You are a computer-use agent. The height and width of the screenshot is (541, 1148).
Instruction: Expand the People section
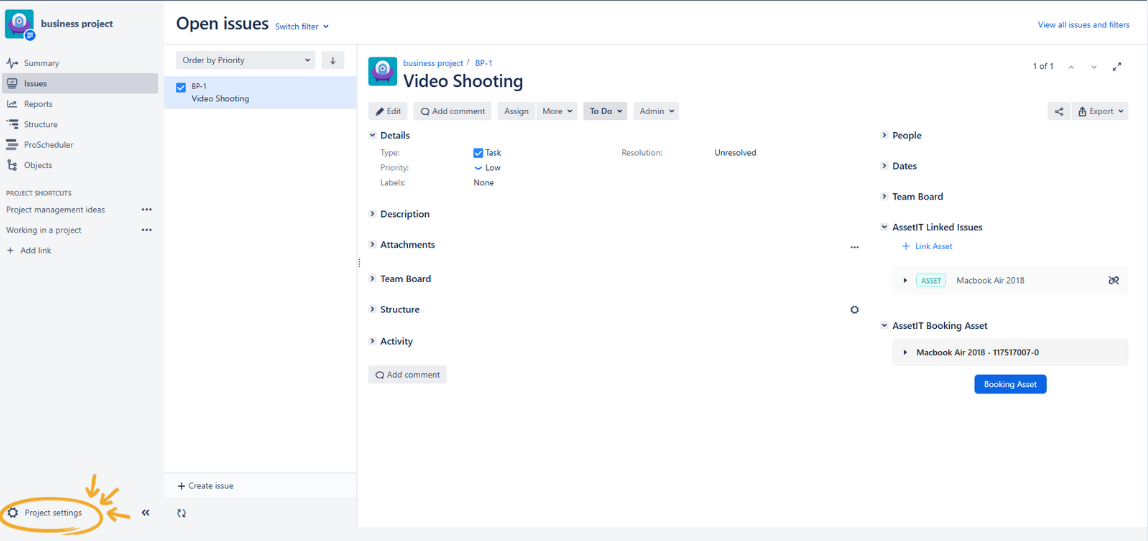click(x=906, y=135)
